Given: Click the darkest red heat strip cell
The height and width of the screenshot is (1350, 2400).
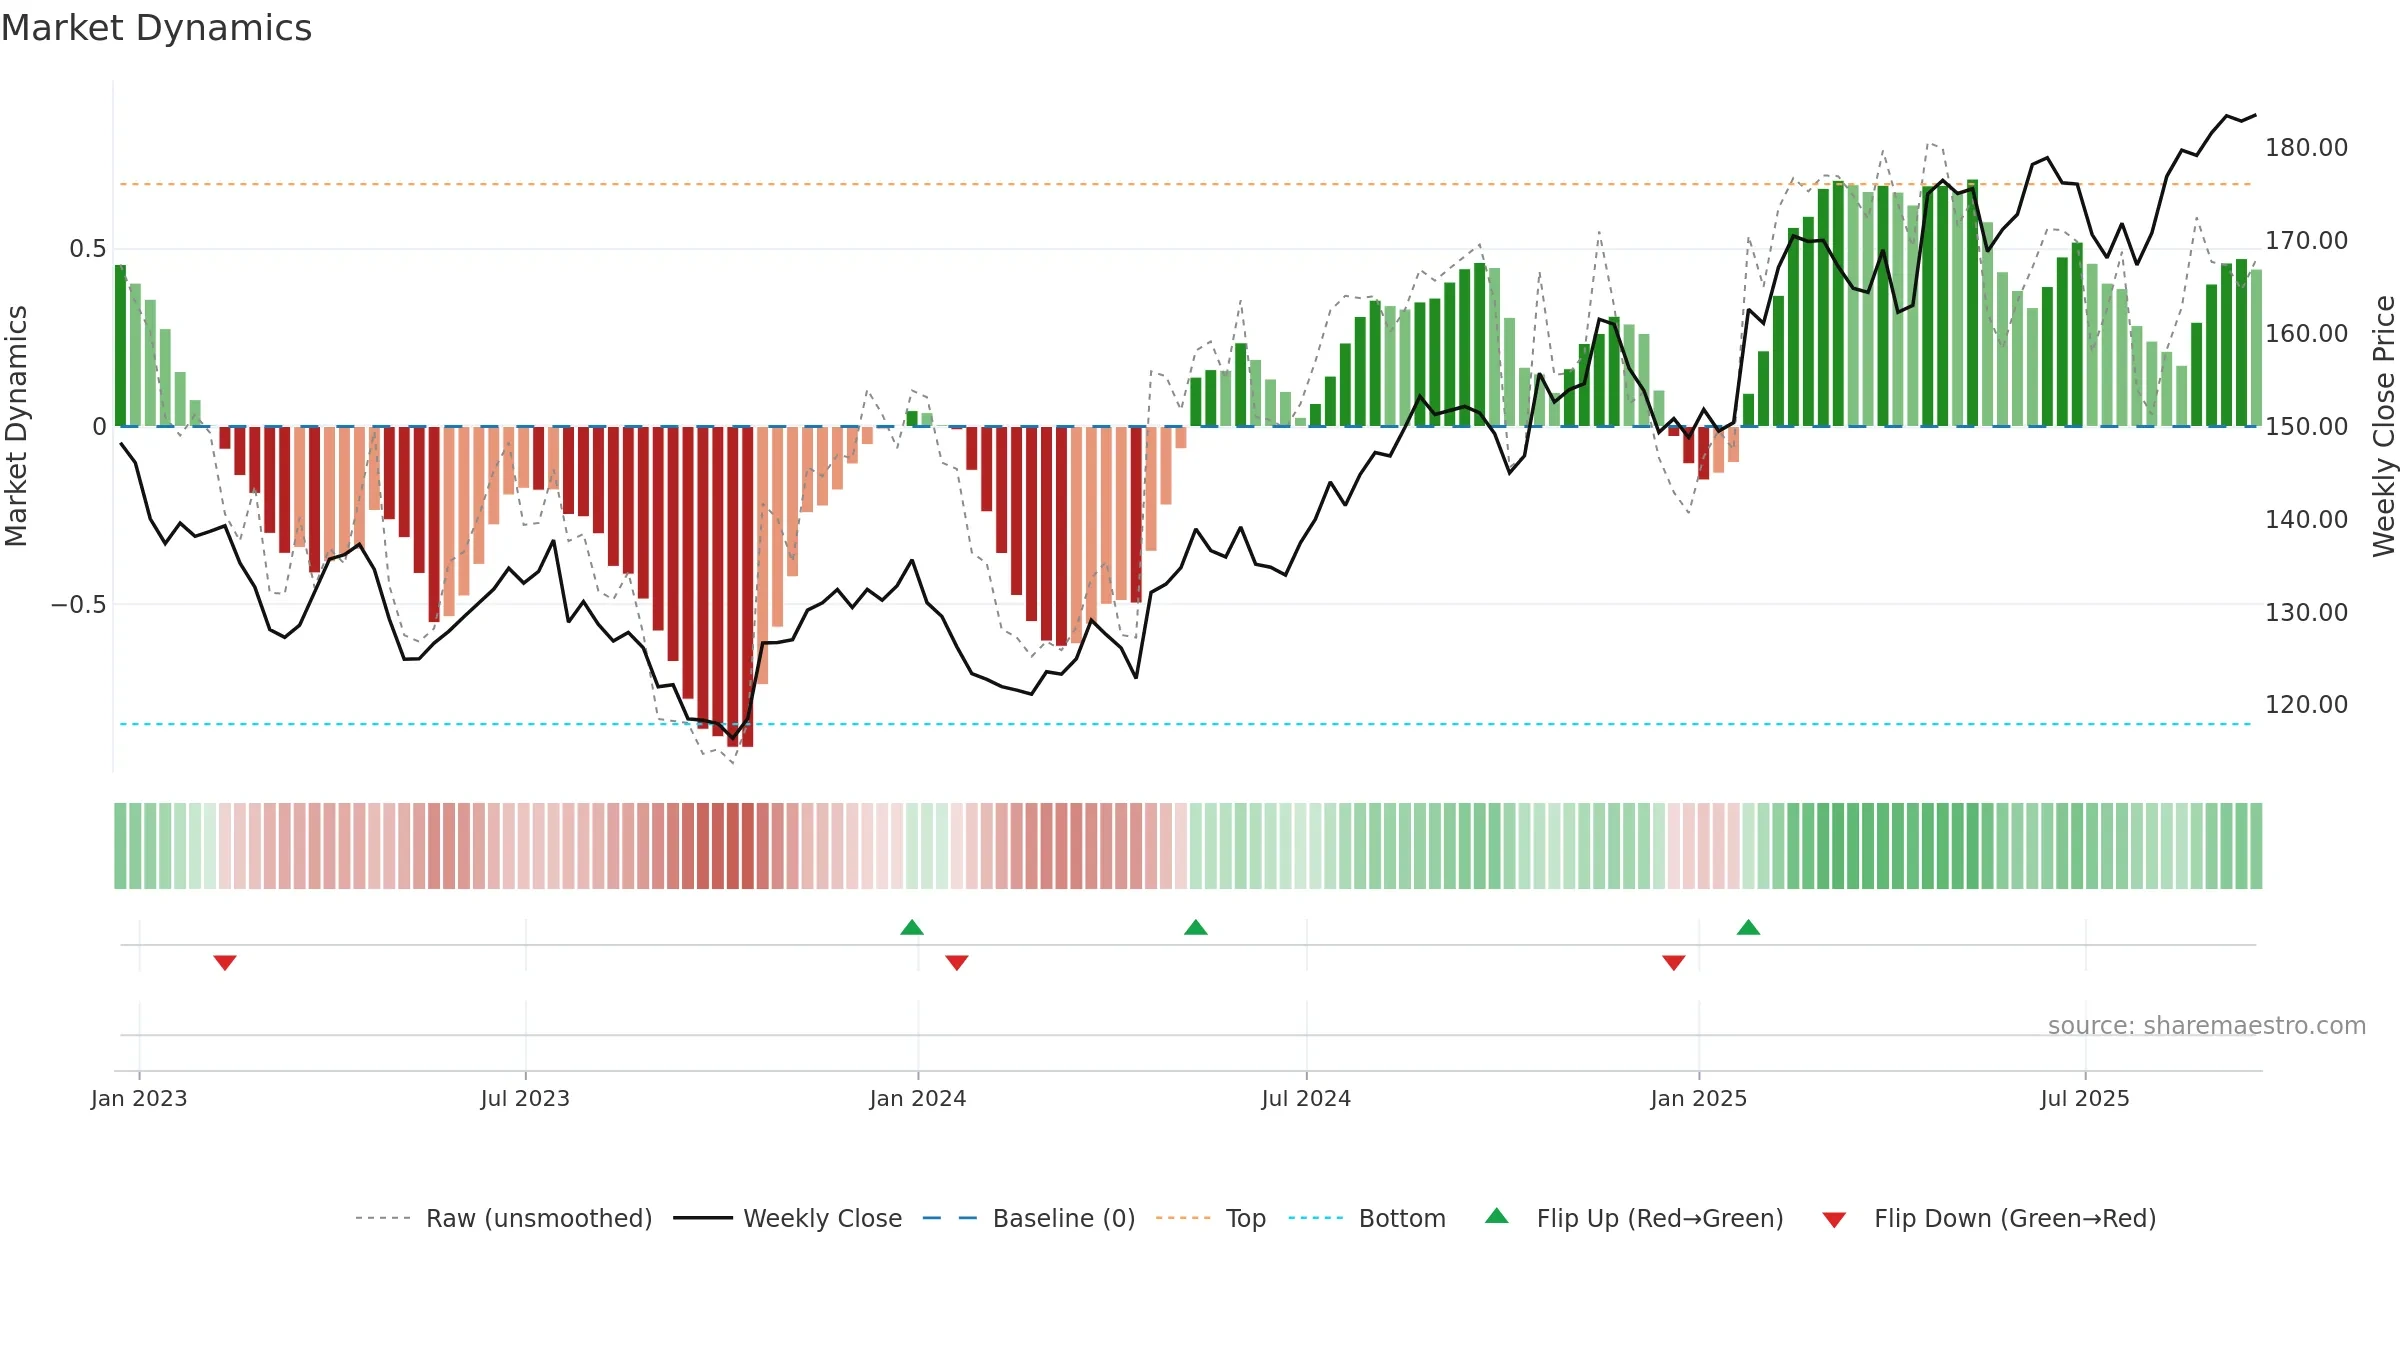Looking at the screenshot, I should (747, 846).
